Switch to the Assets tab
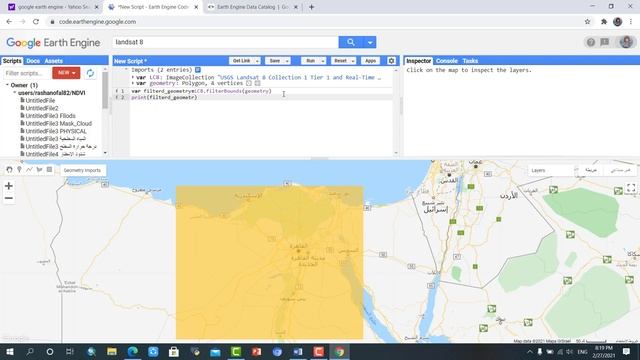 [53, 61]
